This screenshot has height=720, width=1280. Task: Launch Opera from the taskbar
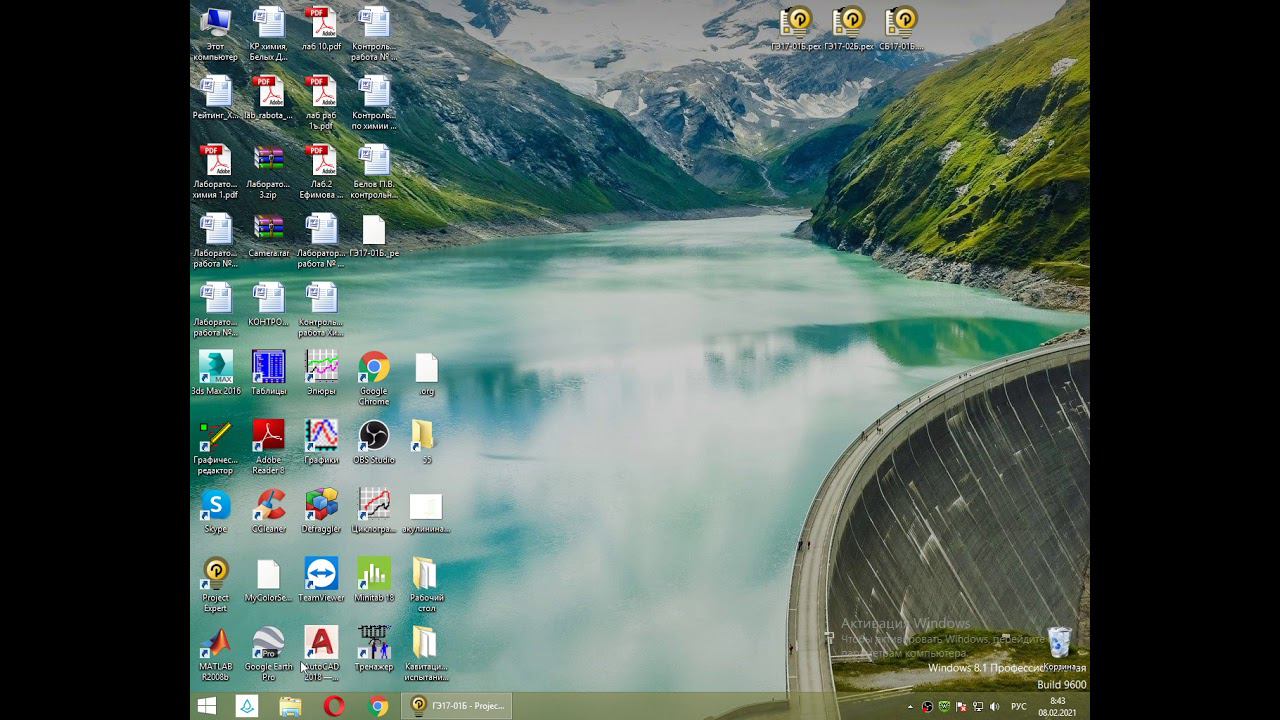pyautogui.click(x=334, y=706)
